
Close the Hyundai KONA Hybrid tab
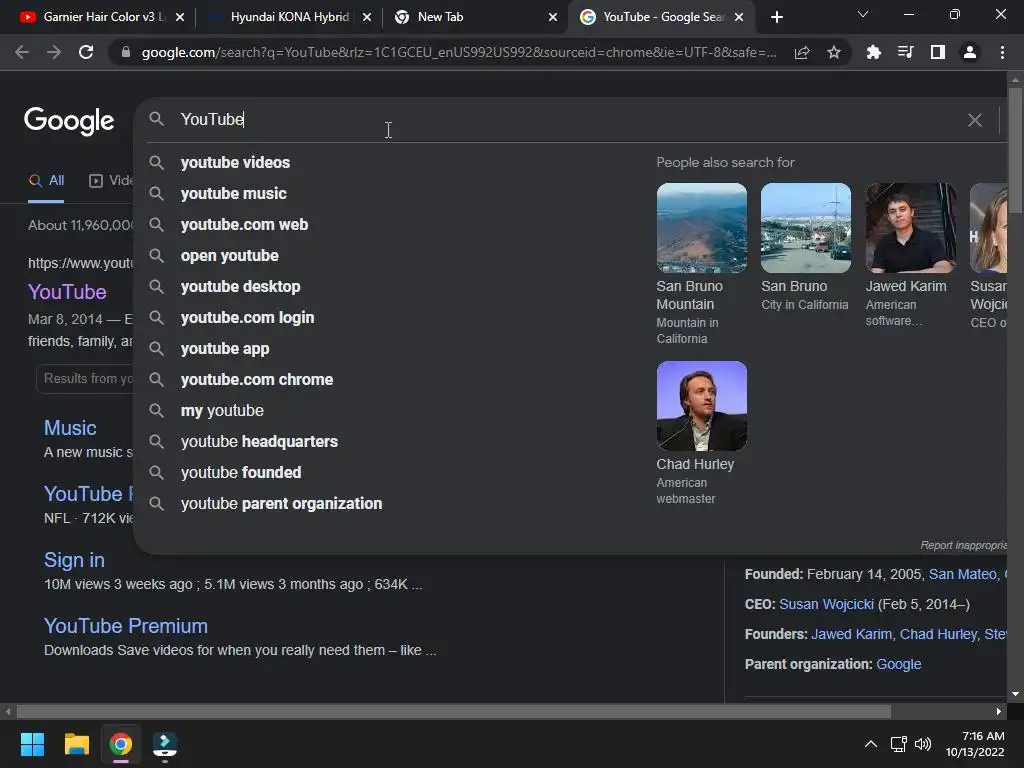click(x=367, y=17)
